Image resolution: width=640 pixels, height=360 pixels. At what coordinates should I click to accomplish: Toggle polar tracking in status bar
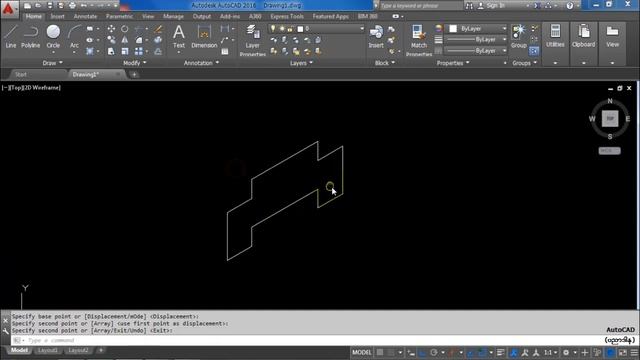click(434, 352)
